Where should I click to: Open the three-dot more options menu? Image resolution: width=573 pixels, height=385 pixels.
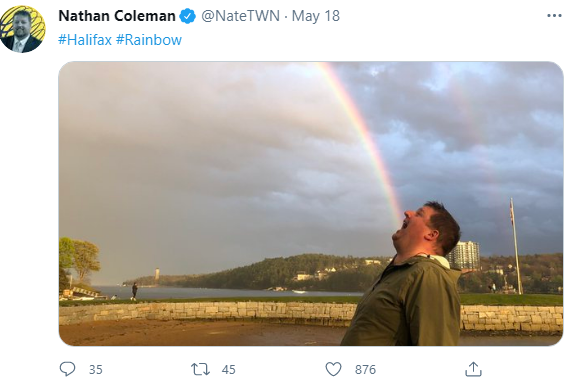tap(554, 16)
